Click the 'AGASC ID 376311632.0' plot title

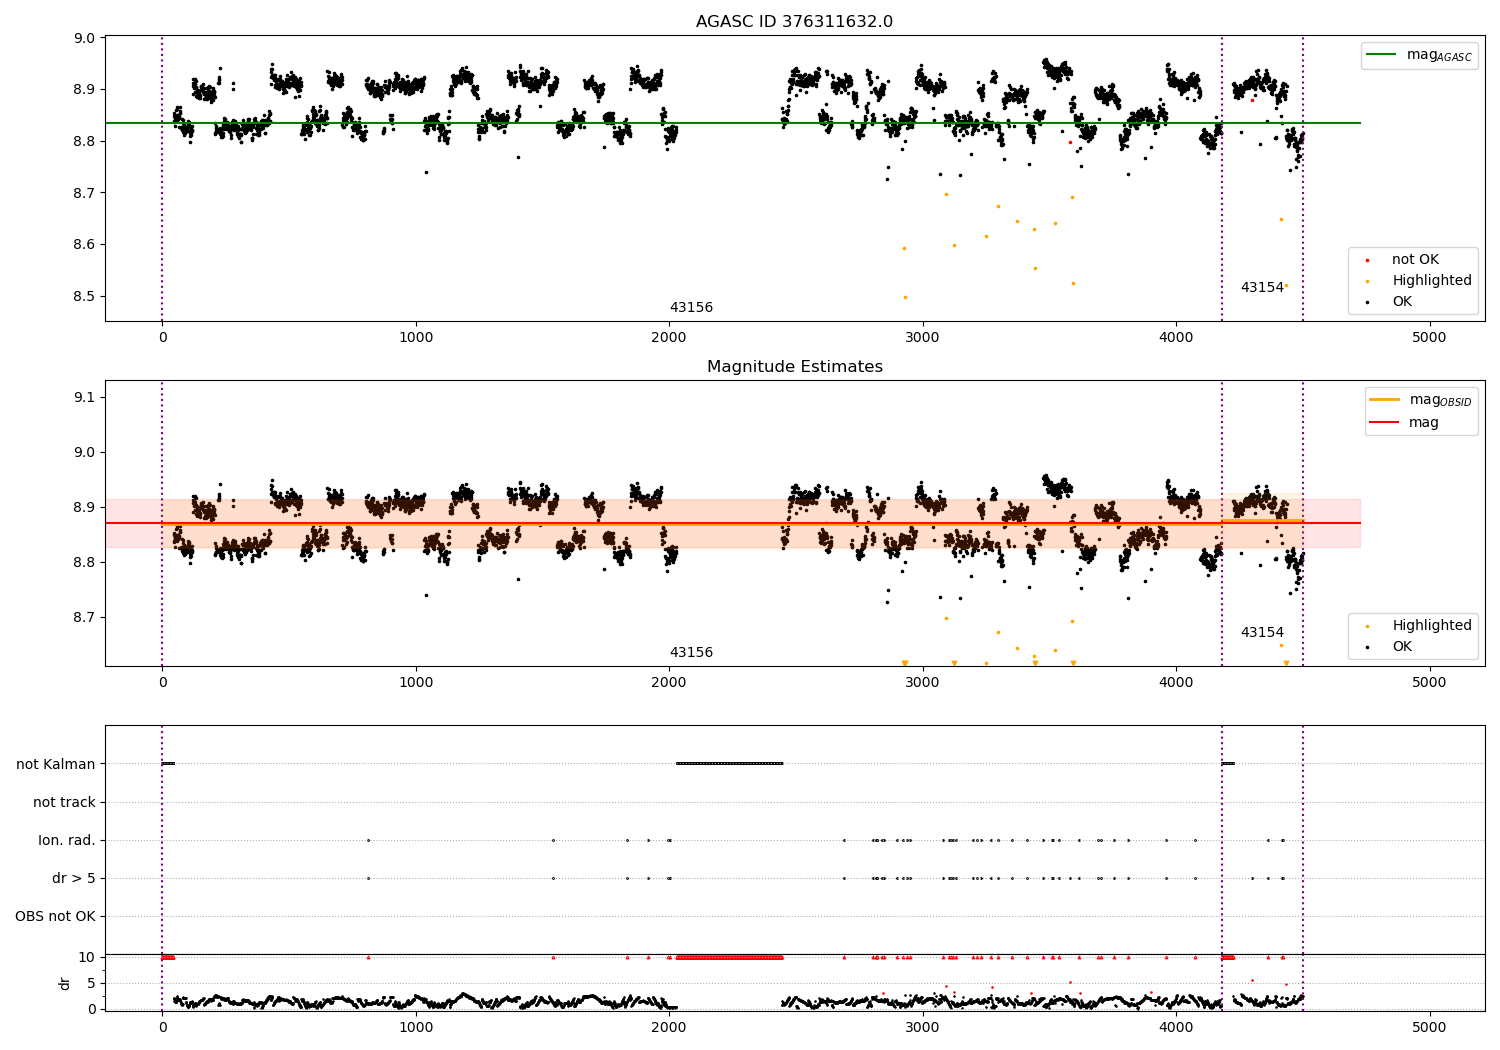(x=795, y=22)
